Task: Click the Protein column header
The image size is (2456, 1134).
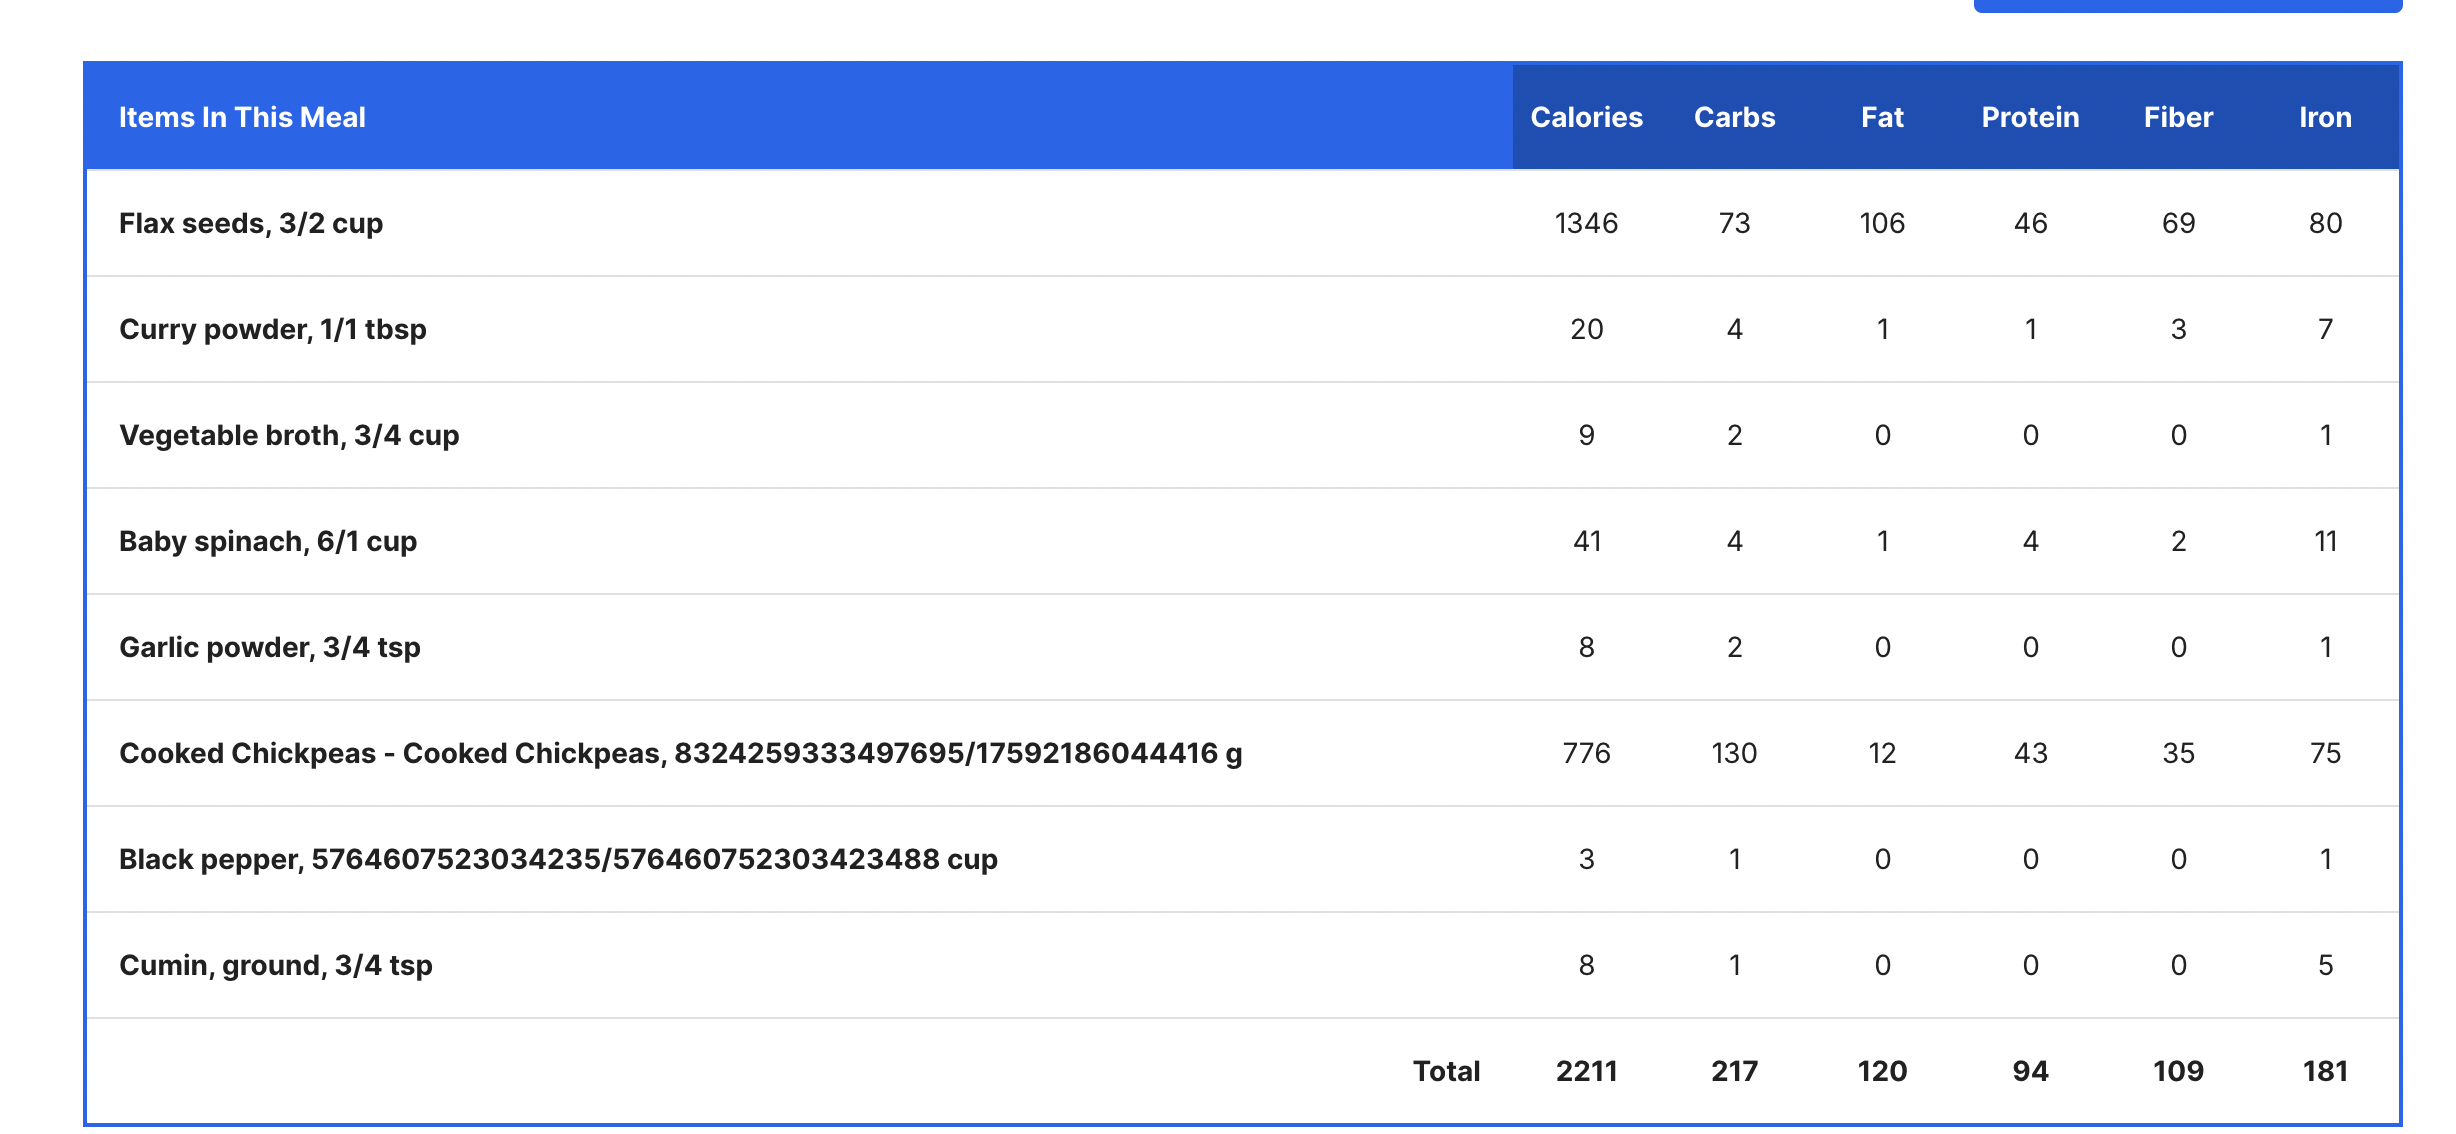Action: 2030,117
